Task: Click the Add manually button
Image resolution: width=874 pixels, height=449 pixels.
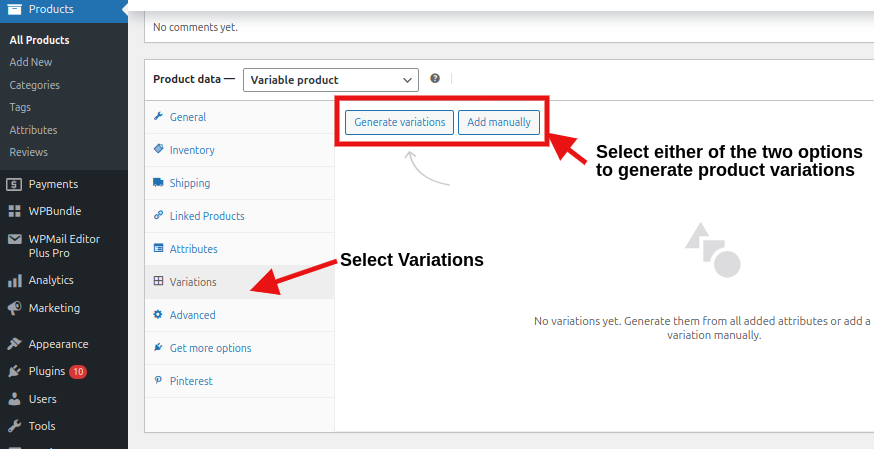Action: pyautogui.click(x=499, y=122)
